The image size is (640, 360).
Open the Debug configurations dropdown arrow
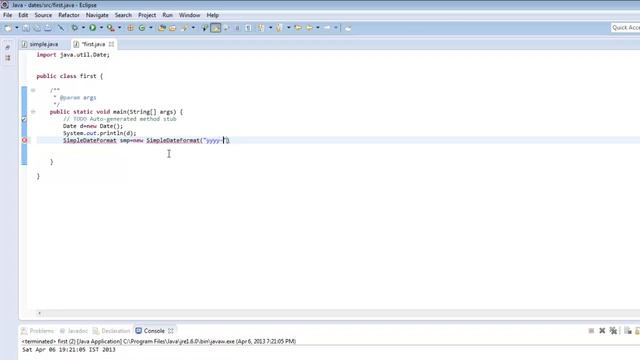83,28
